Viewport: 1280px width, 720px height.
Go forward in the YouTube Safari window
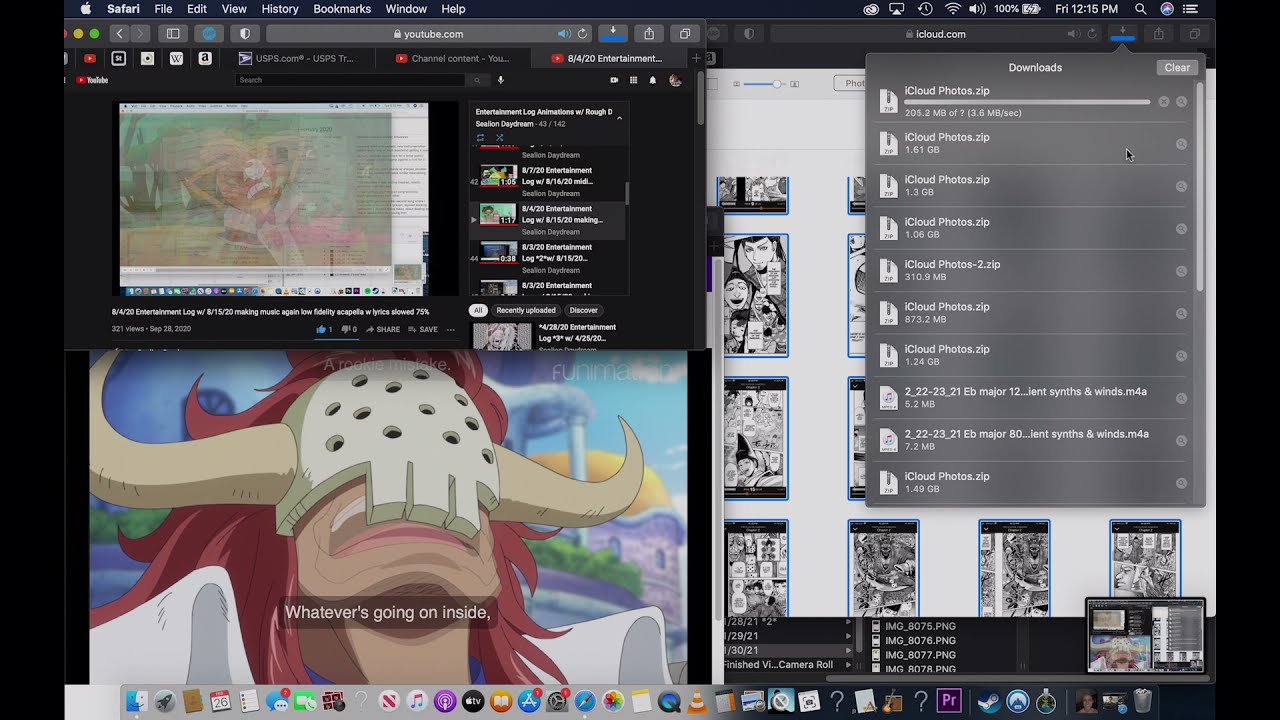click(141, 34)
